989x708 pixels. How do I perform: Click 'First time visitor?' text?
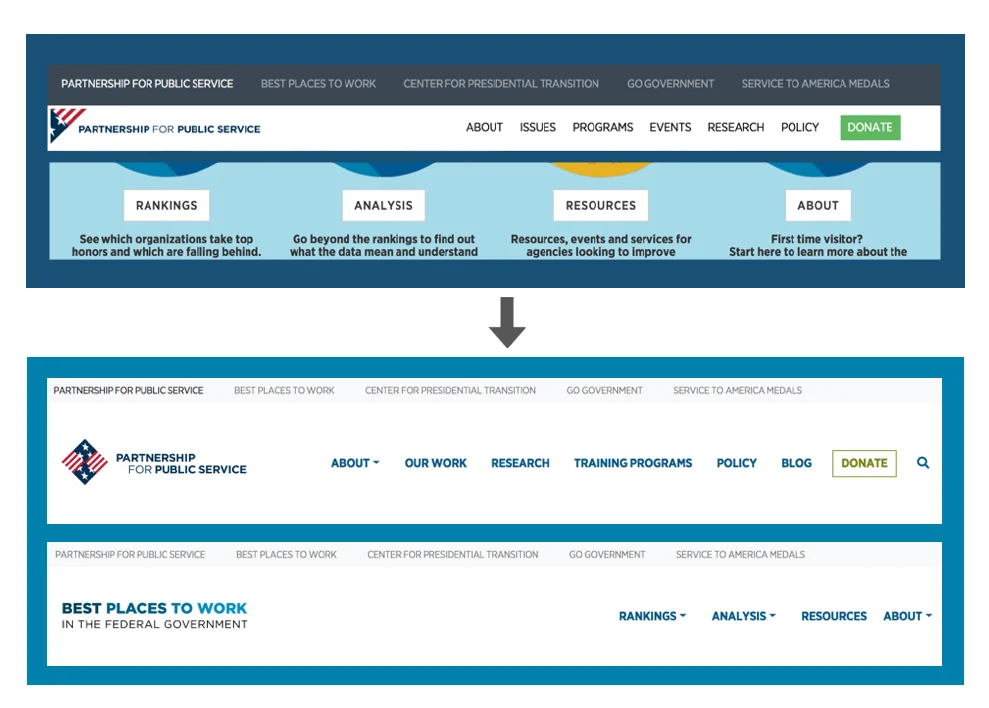tap(817, 239)
